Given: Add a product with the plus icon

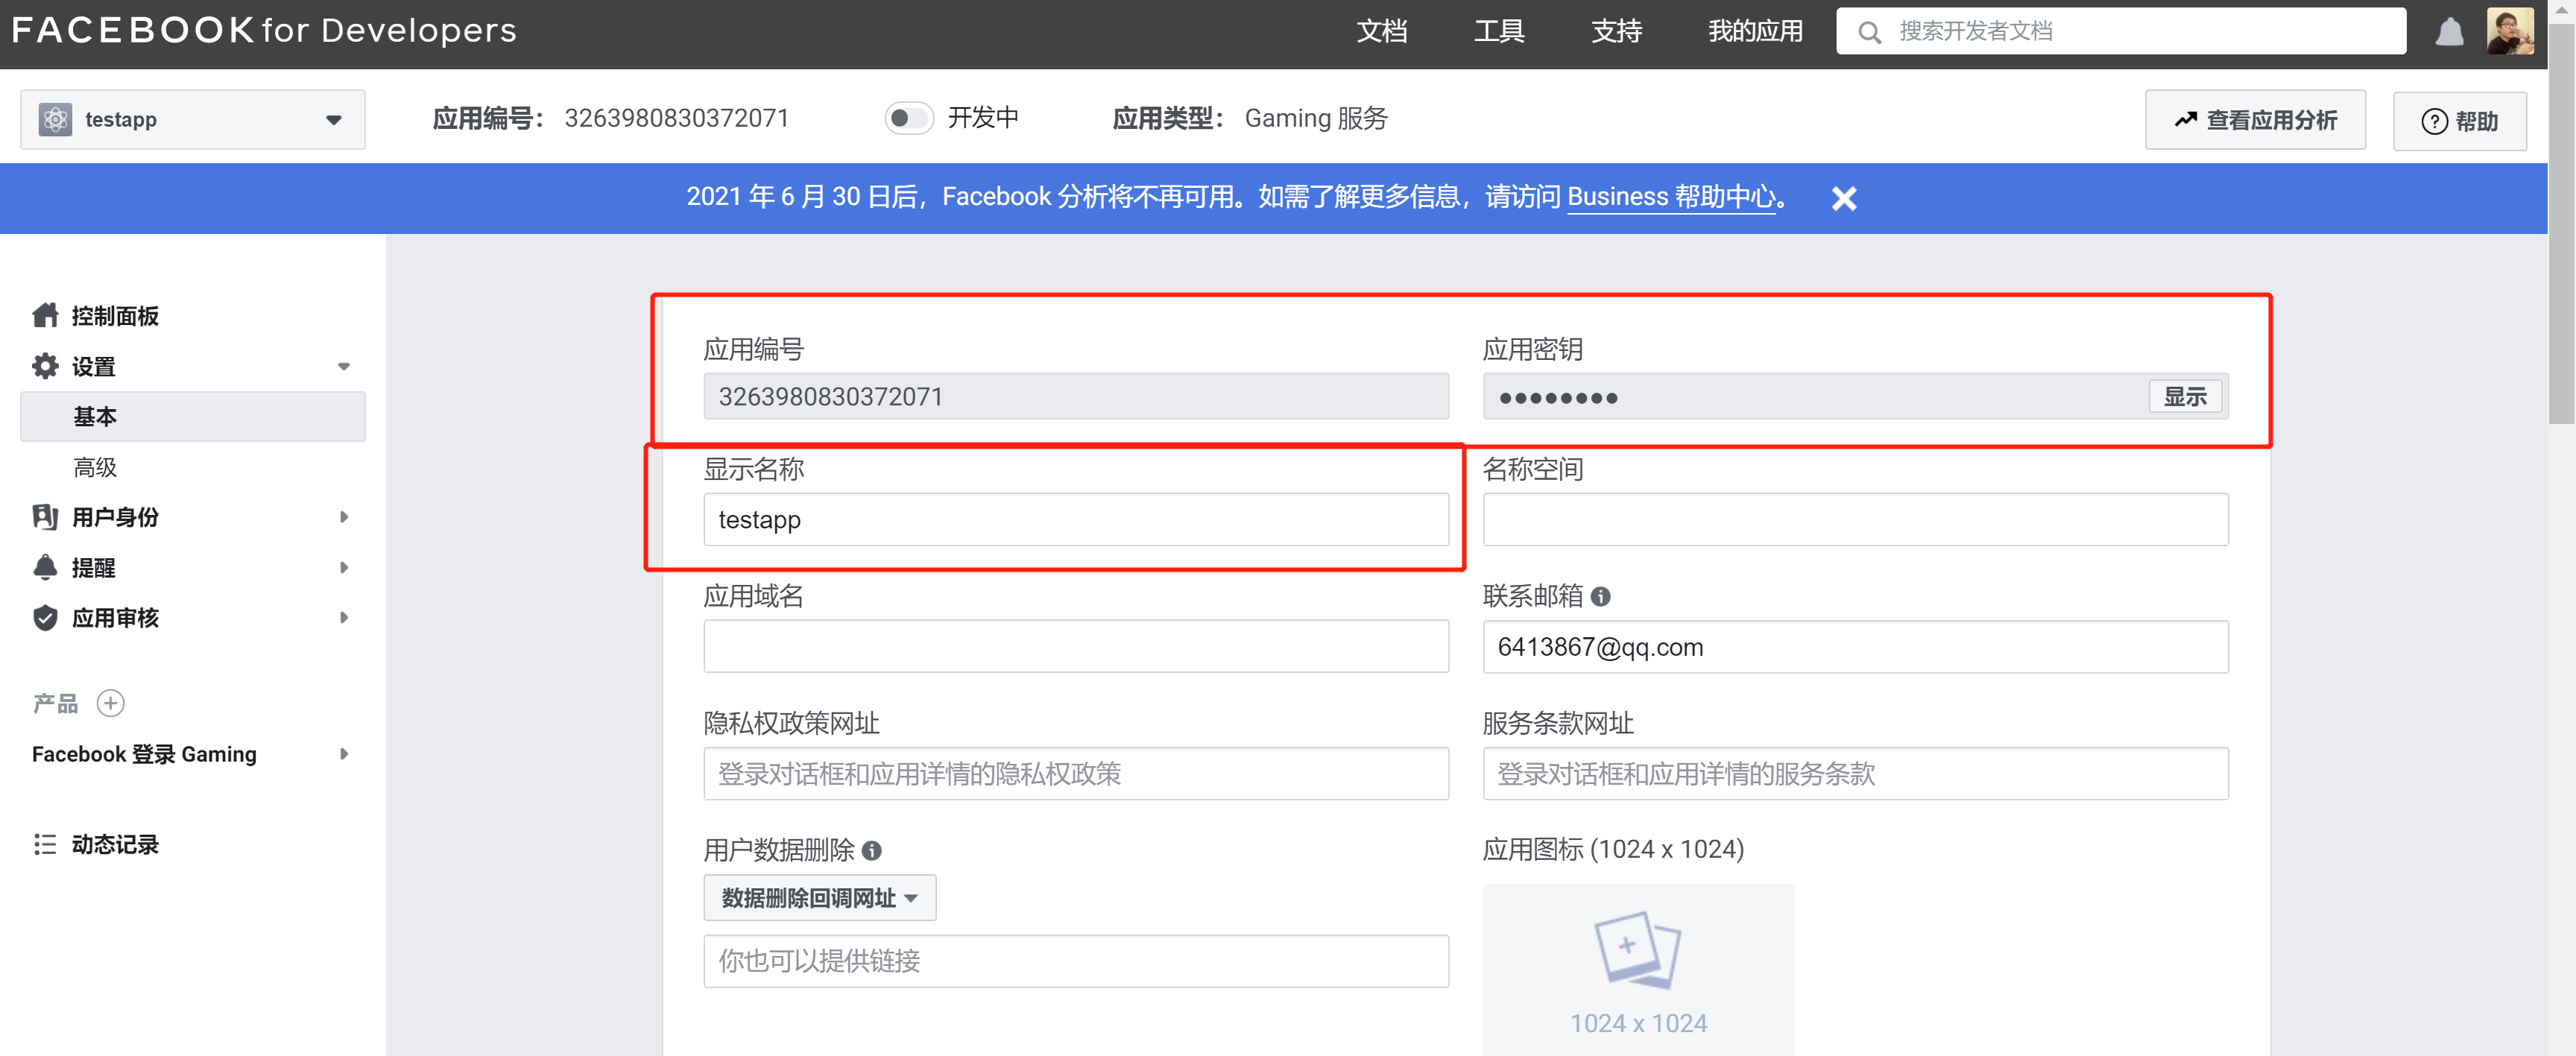Looking at the screenshot, I should click(x=110, y=704).
